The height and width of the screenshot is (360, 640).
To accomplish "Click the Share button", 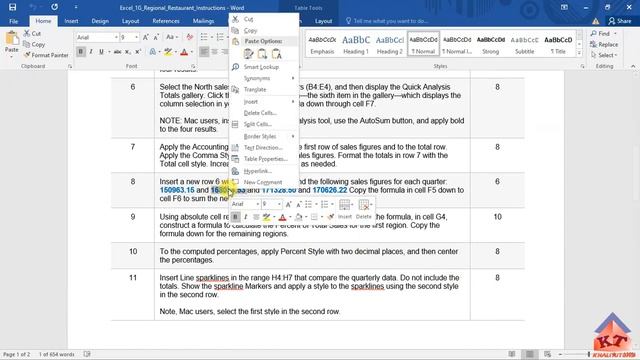I will pos(620,21).
